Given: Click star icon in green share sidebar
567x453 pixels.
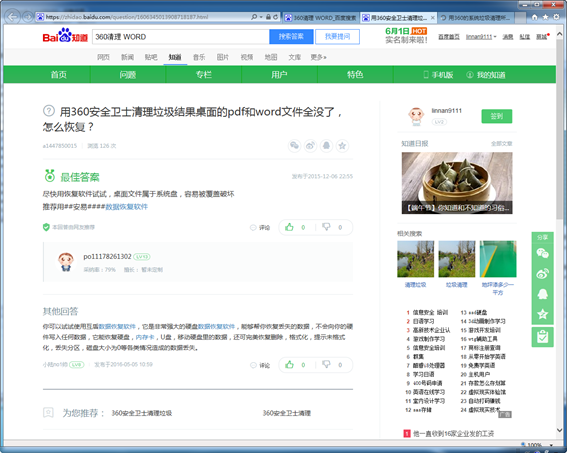Looking at the screenshot, I should (x=542, y=314).
